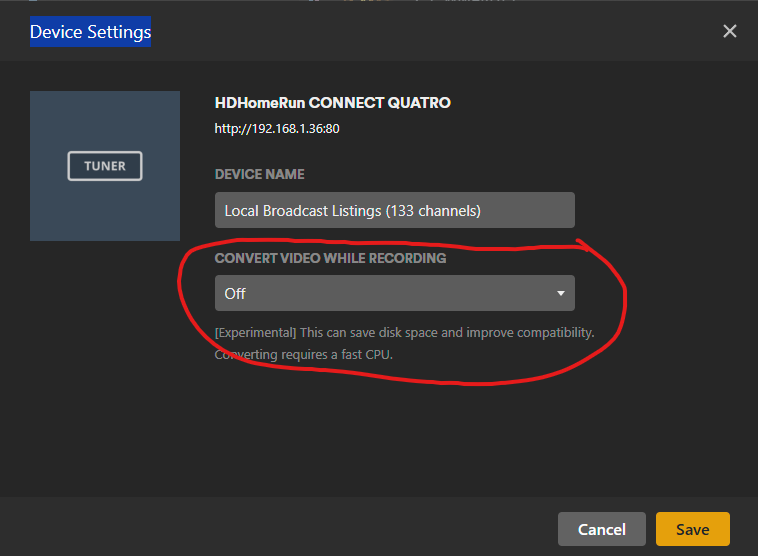Cancel the device settings changes
Viewport: 758px width, 556px height.
[601, 529]
